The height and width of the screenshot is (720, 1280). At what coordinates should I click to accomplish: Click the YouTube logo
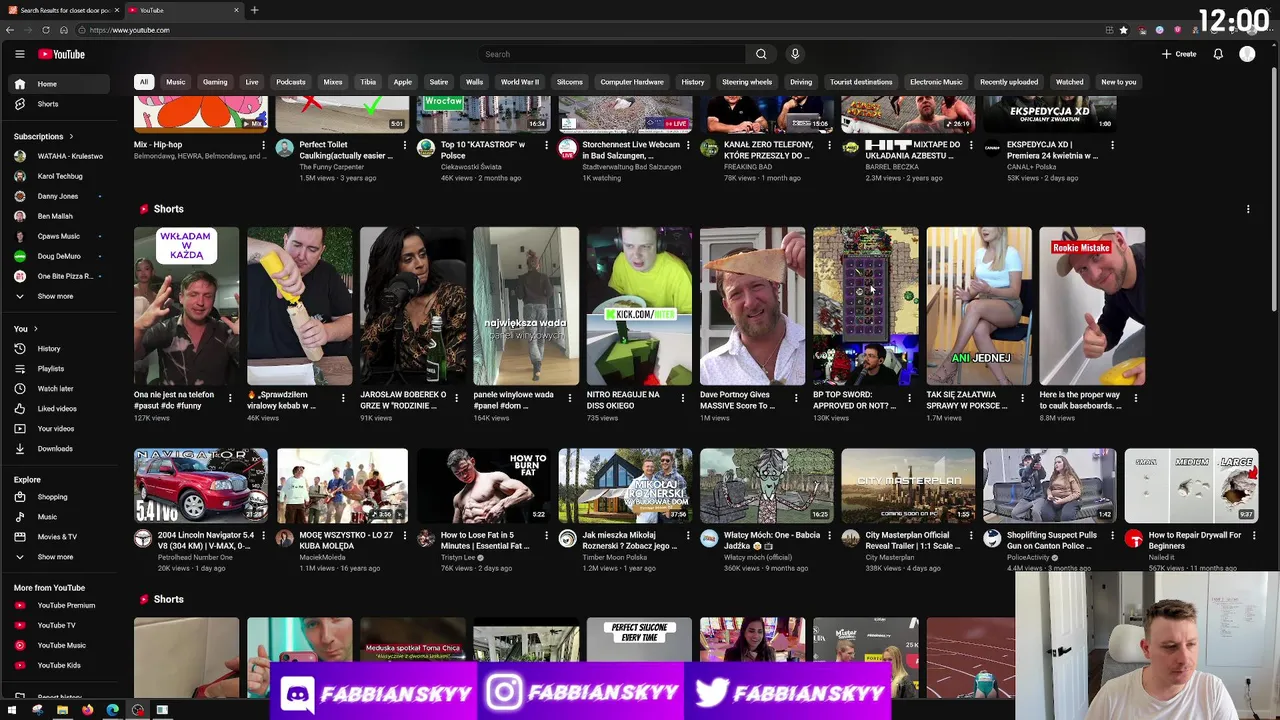[x=62, y=54]
